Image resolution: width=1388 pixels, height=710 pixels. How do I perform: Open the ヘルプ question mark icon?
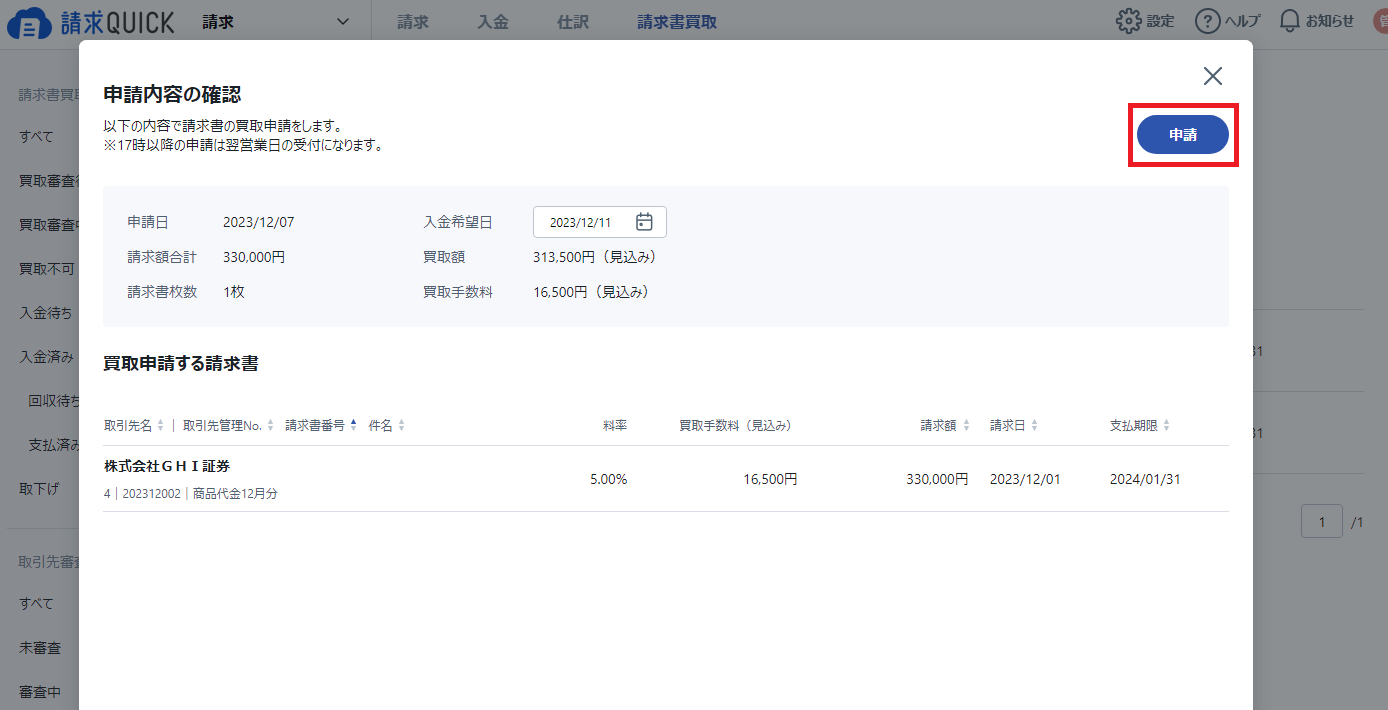point(1208,21)
